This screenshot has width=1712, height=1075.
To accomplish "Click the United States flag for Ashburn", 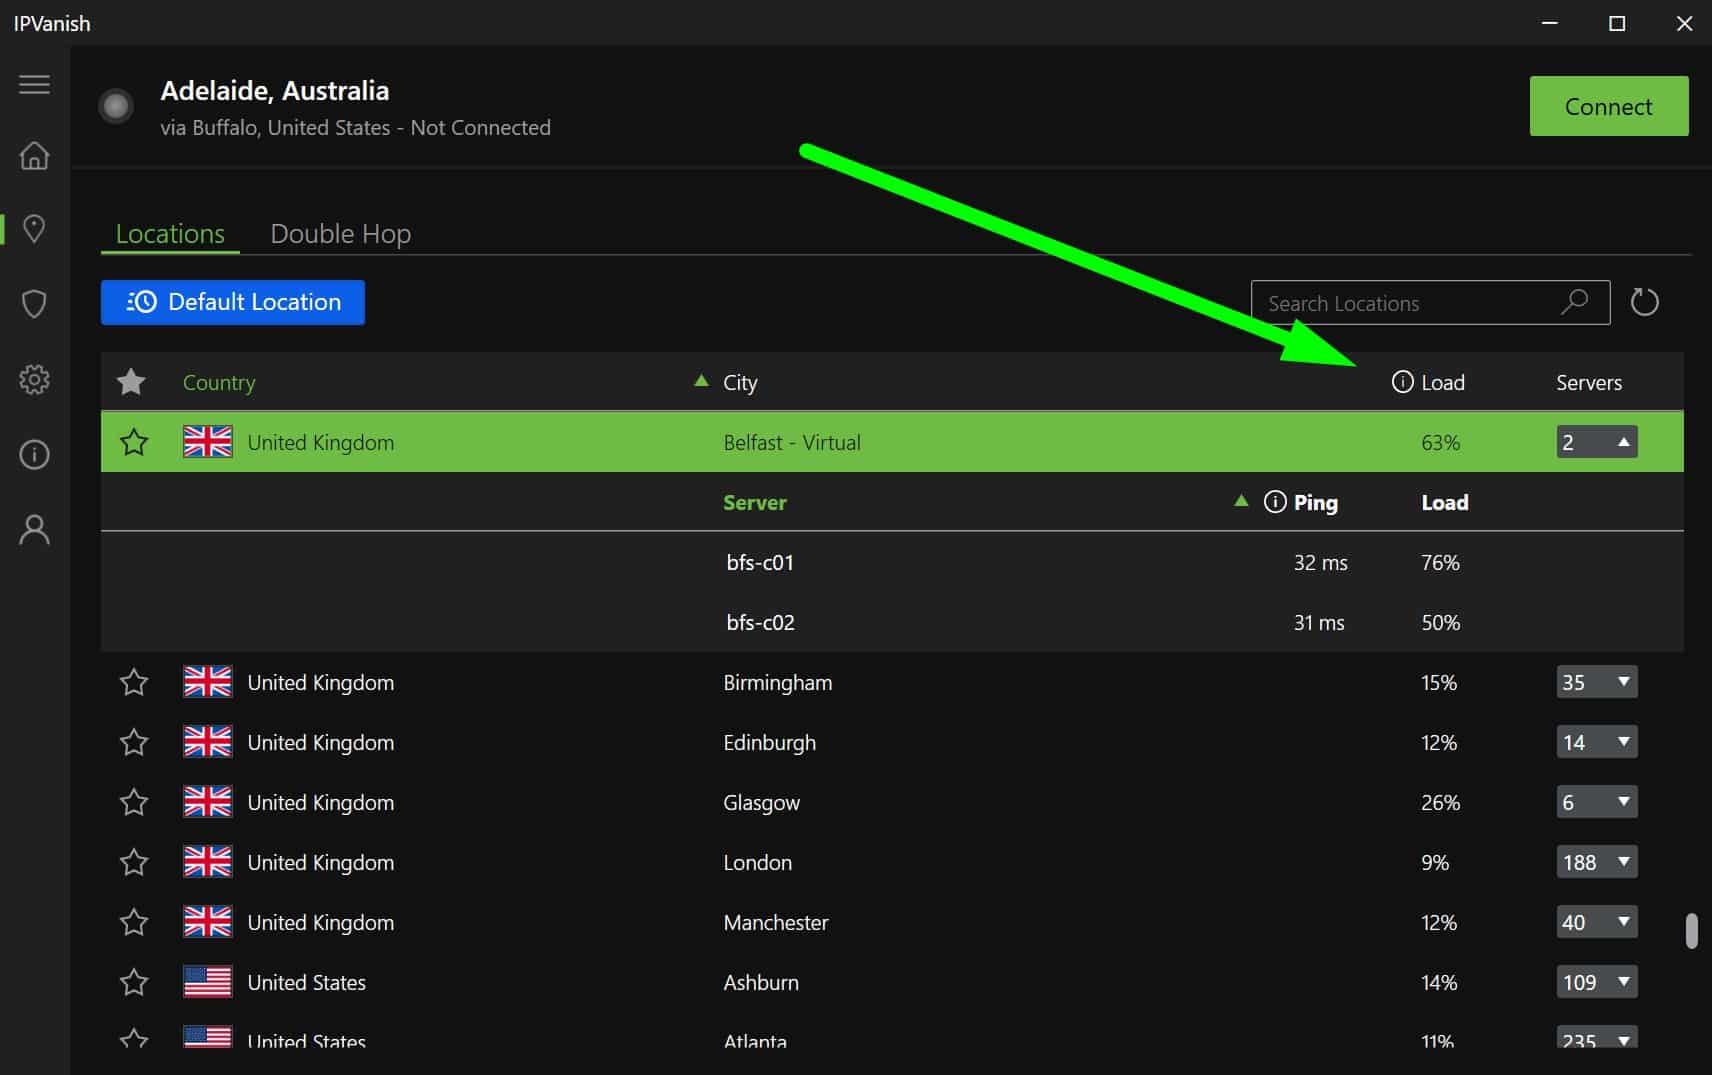I will pyautogui.click(x=208, y=982).
